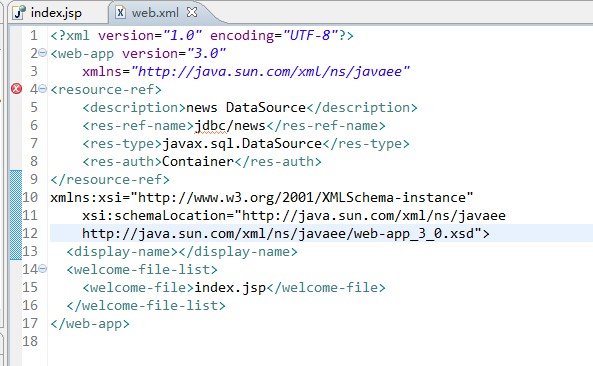Click the Container value in res-auth
This screenshot has height=366, width=593.
point(198,161)
